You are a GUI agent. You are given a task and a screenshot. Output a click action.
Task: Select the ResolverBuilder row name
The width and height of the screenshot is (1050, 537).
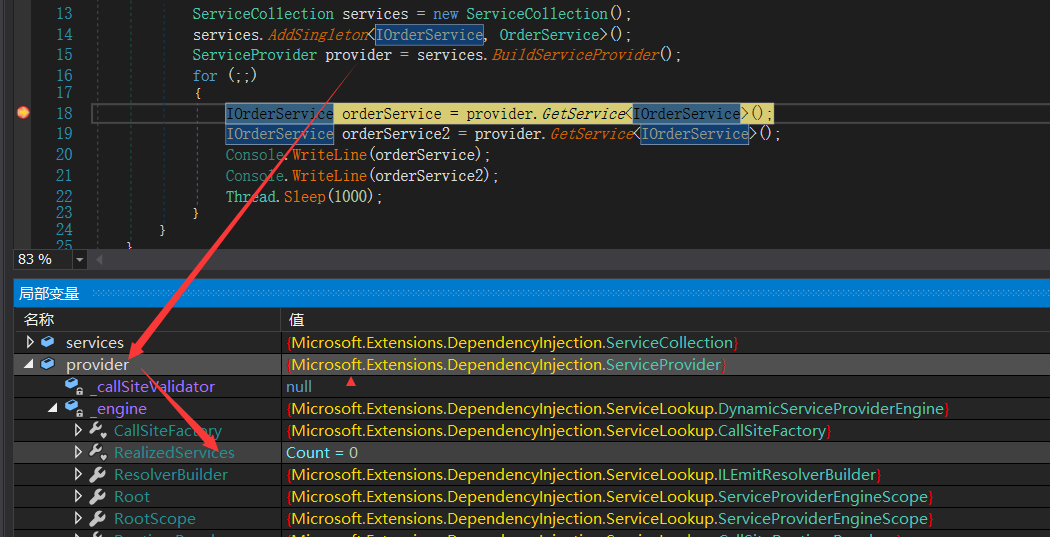[171, 475]
